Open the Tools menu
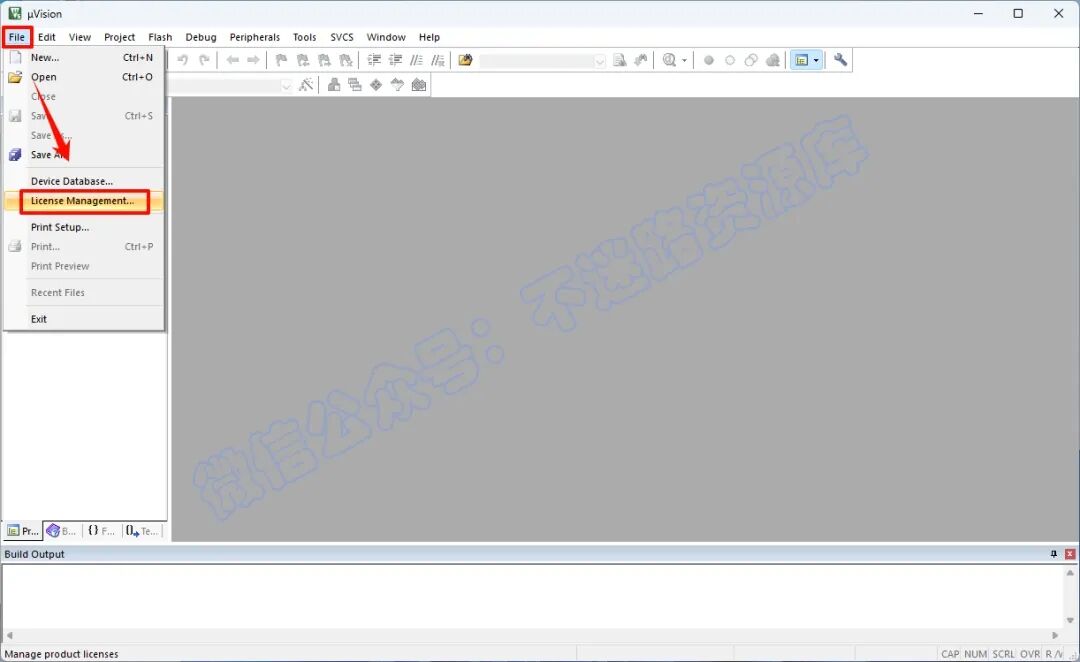 tap(304, 37)
